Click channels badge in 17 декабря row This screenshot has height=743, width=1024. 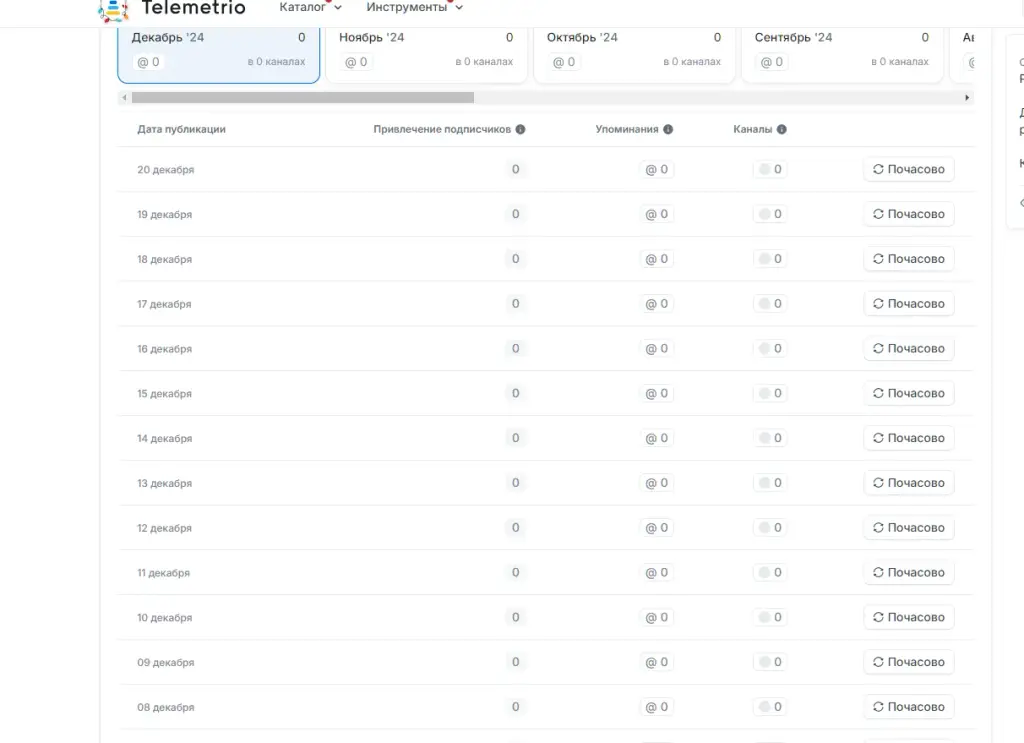(770, 304)
